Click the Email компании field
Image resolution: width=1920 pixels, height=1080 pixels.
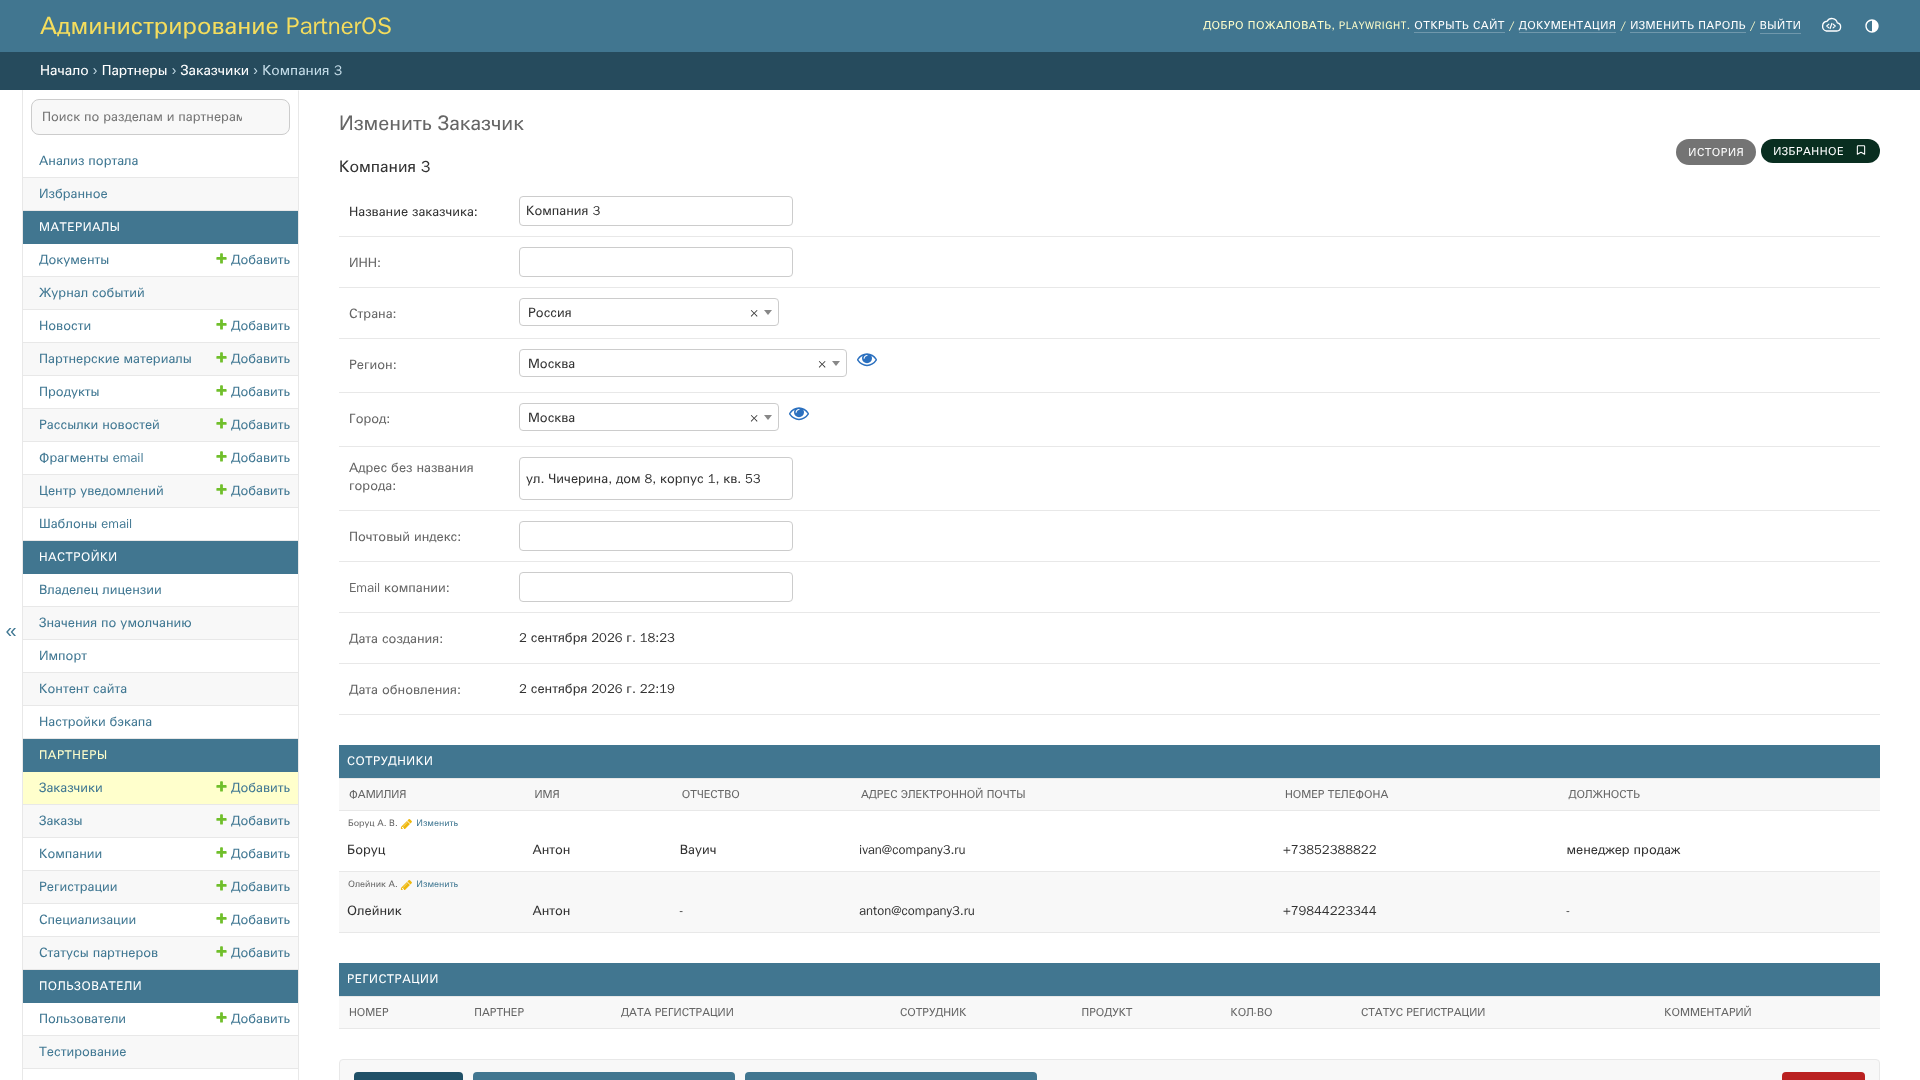click(x=656, y=587)
